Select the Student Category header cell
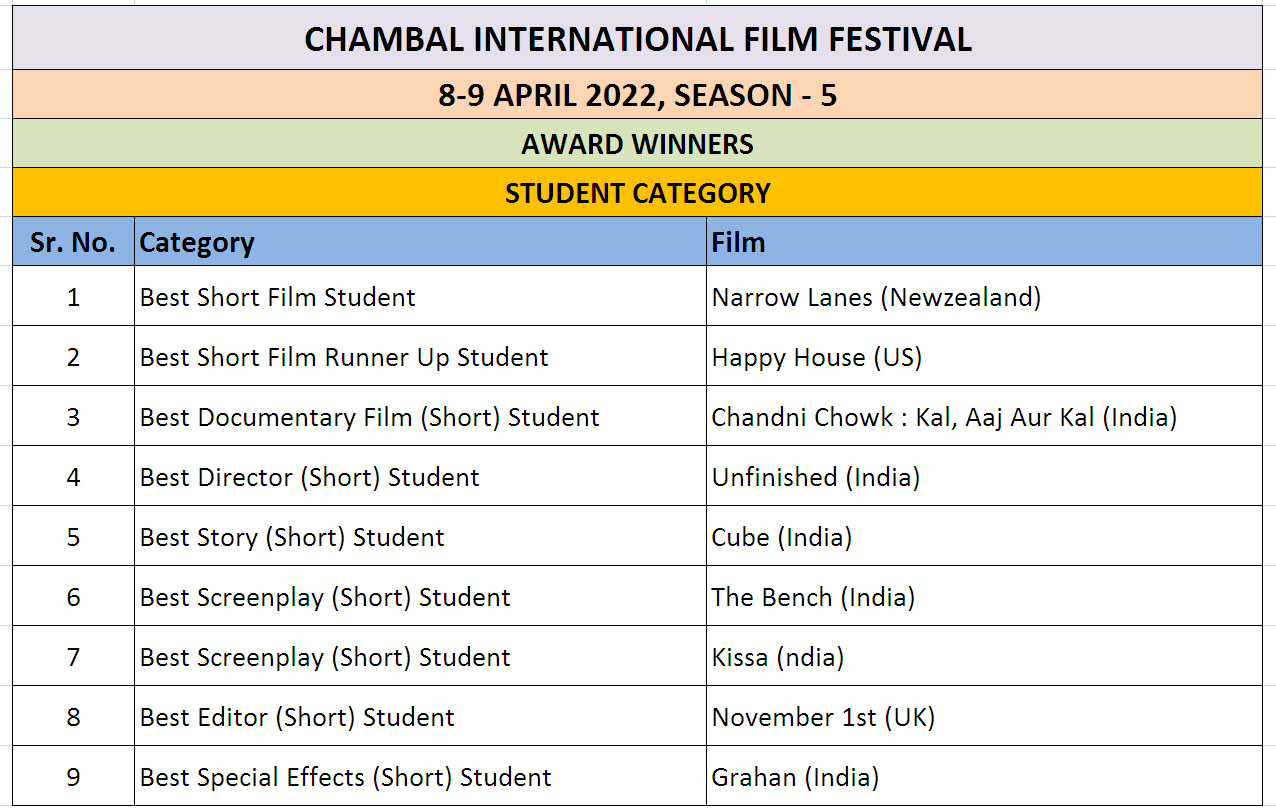This screenshot has width=1276, height=812. (x=637, y=192)
